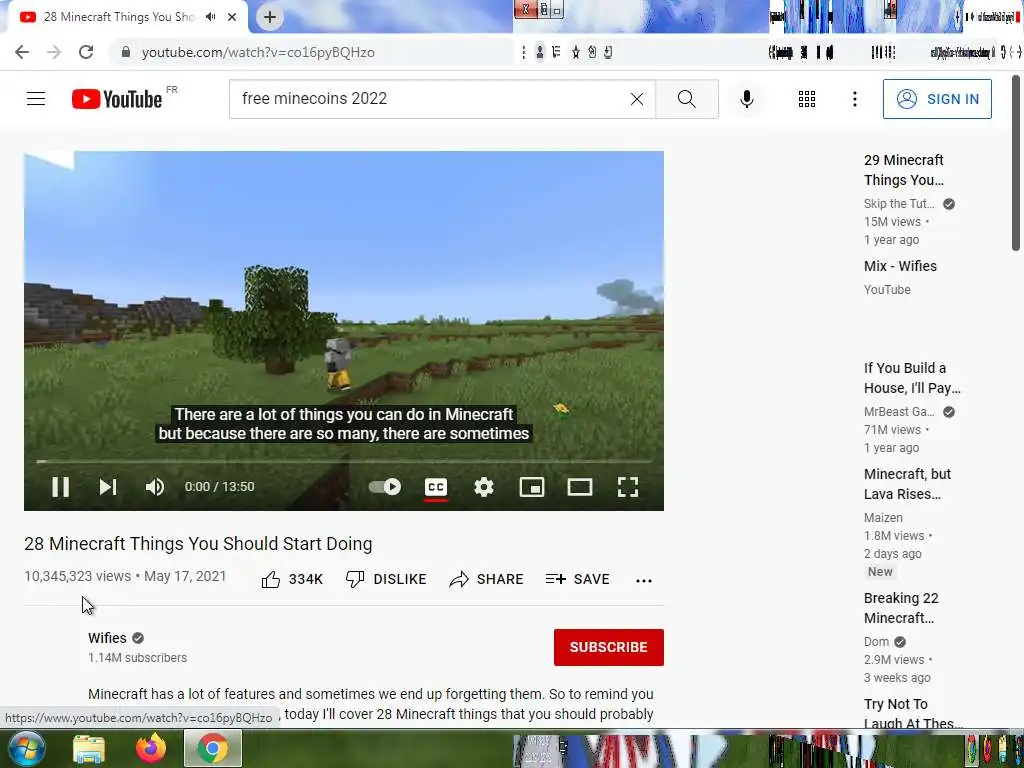Go back with browser back arrow
The width and height of the screenshot is (1024, 768).
click(x=22, y=52)
